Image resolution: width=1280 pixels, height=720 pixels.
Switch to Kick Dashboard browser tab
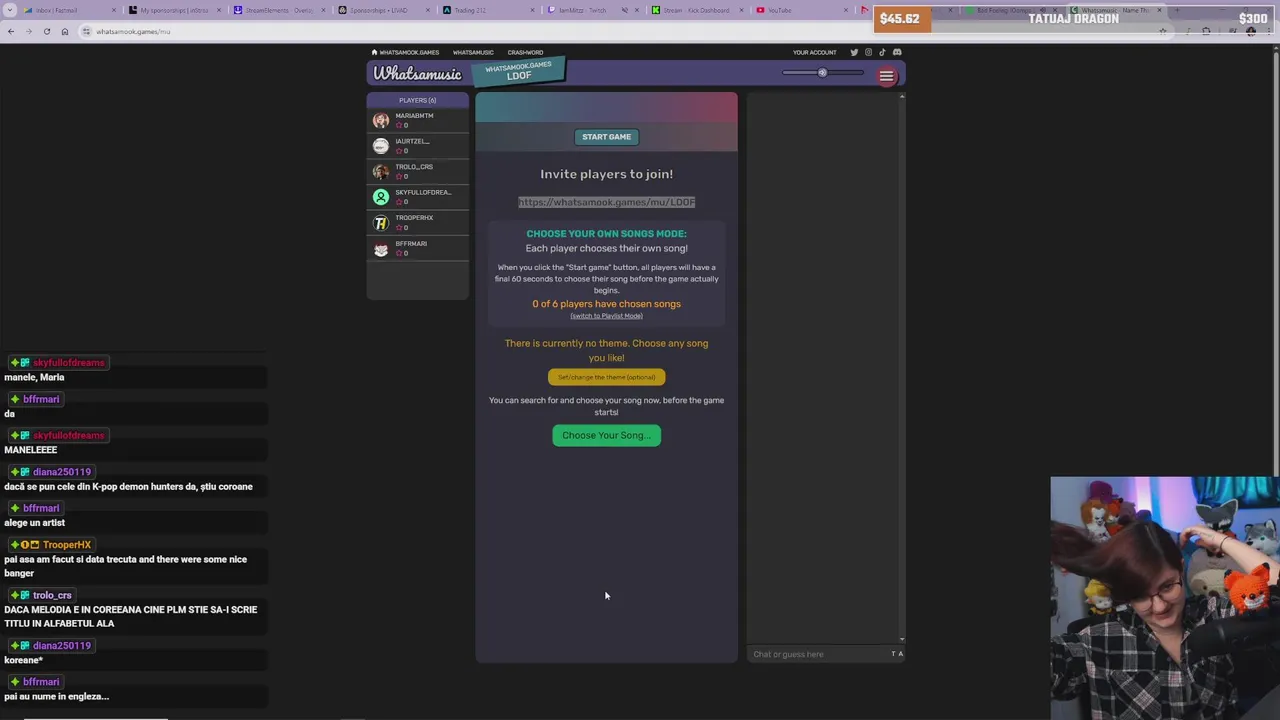click(x=697, y=10)
